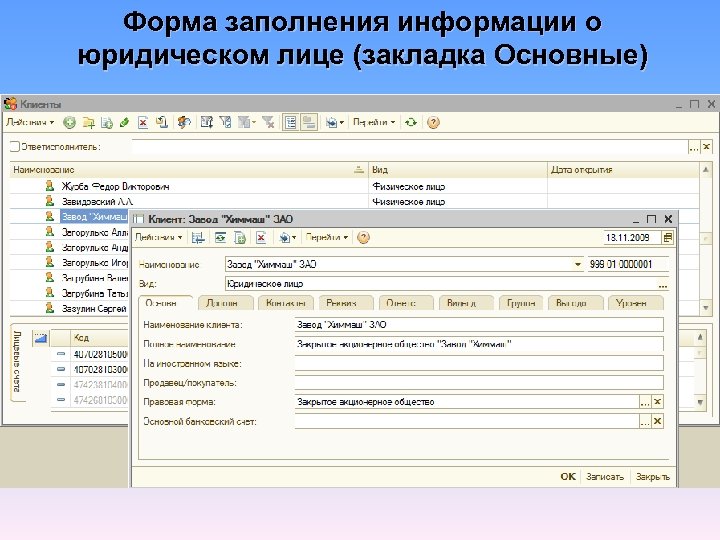Screen dimensions: 720x540
Task: Open the input-based-on dropdown icon in Клиент toolbar
Action: (x=287, y=237)
